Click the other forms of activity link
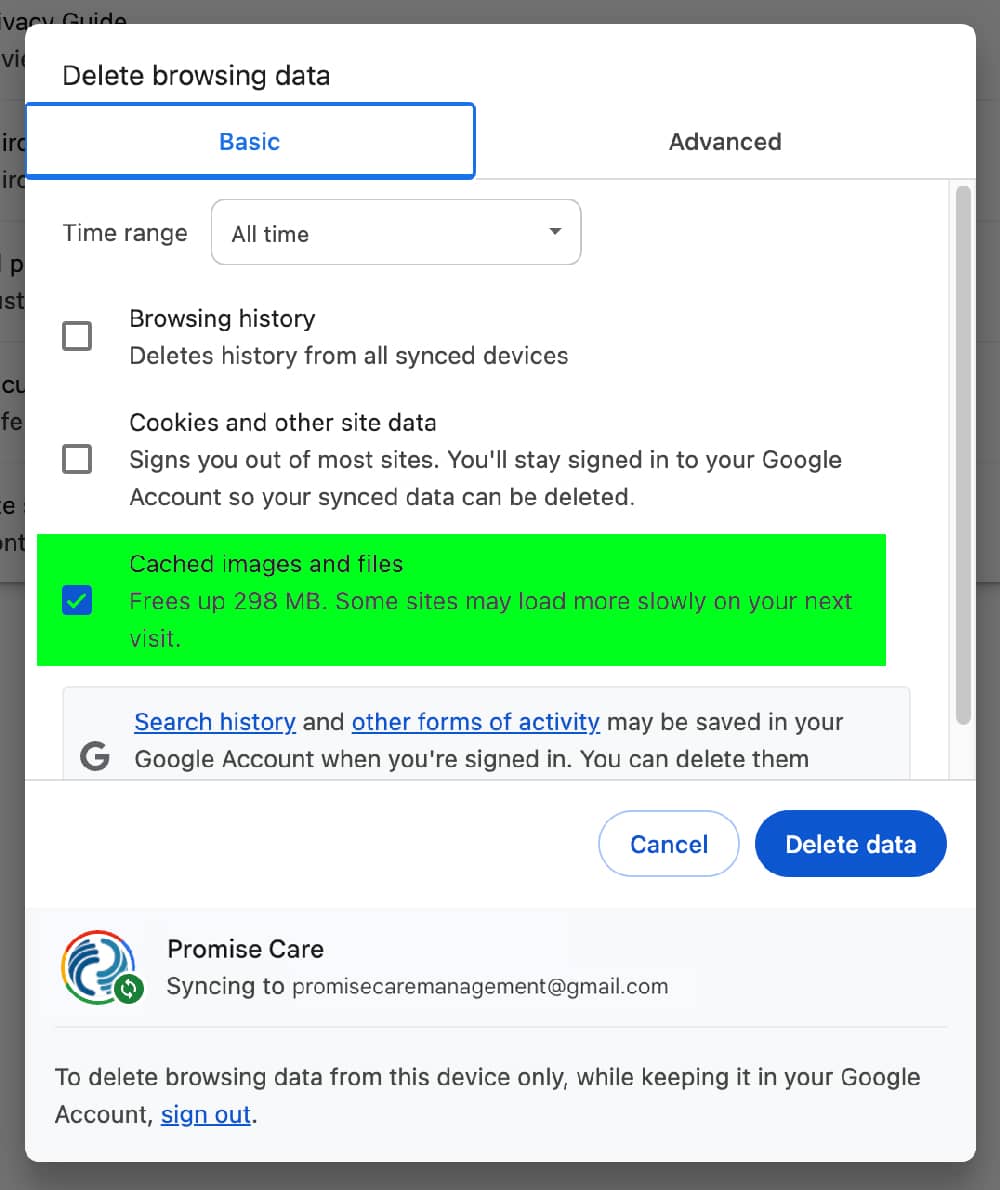 click(x=475, y=721)
